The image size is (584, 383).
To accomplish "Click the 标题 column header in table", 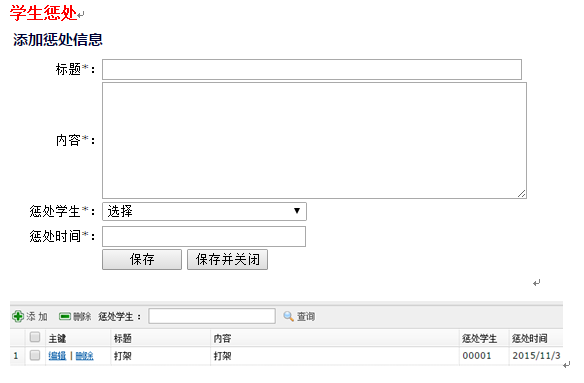I will (123, 338).
